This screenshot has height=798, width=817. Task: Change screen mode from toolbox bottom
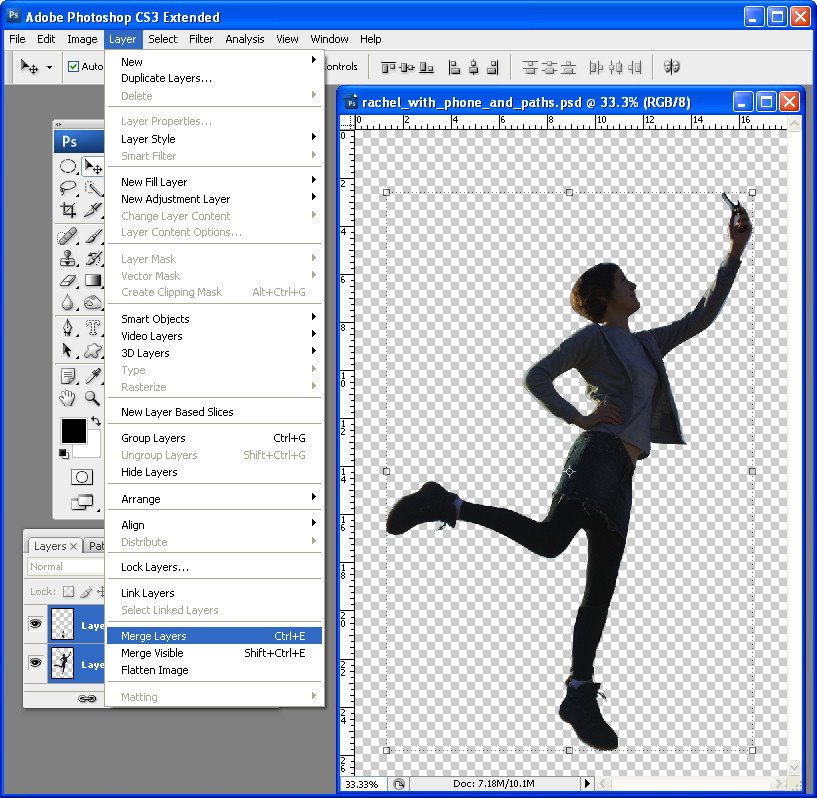[82, 502]
